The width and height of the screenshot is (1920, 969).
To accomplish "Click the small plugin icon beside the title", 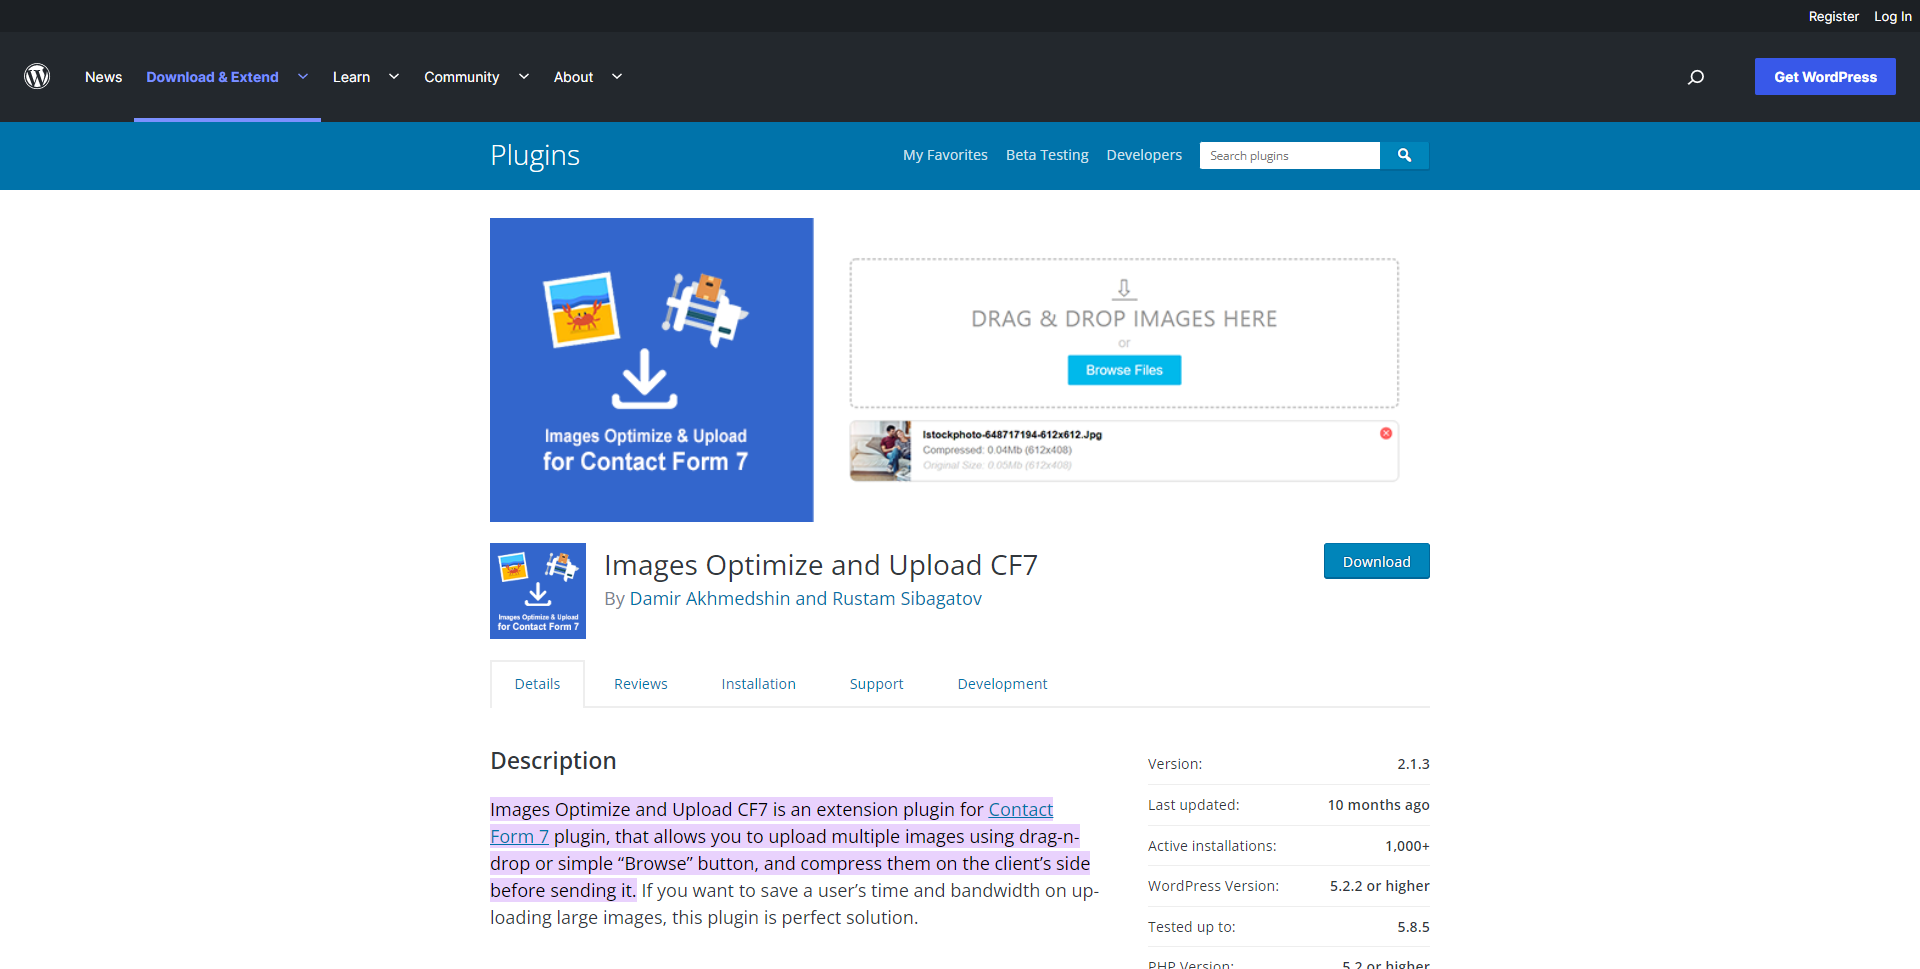I will 538,591.
